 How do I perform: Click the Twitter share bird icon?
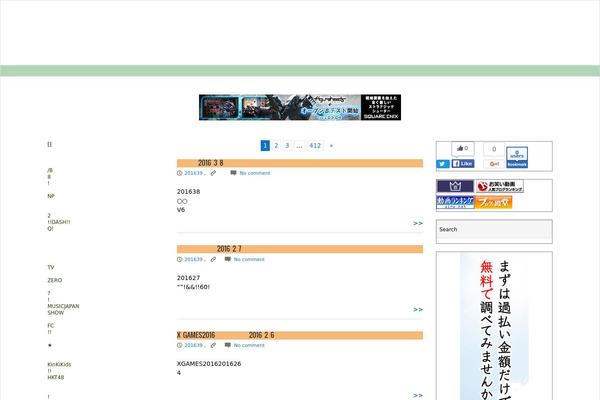(443, 164)
